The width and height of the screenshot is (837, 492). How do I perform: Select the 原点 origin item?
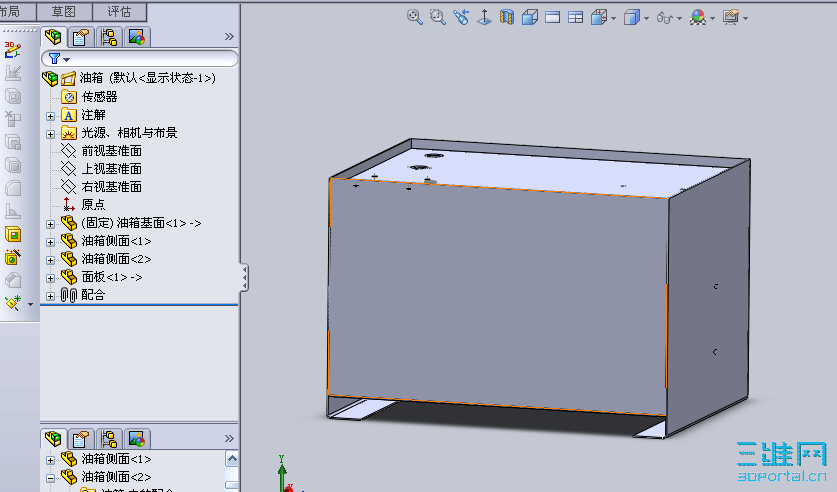pyautogui.click(x=93, y=204)
